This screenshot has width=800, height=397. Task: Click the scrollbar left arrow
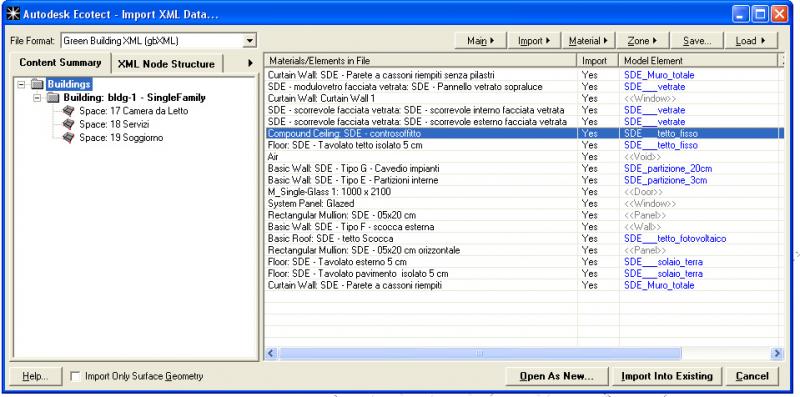click(271, 353)
